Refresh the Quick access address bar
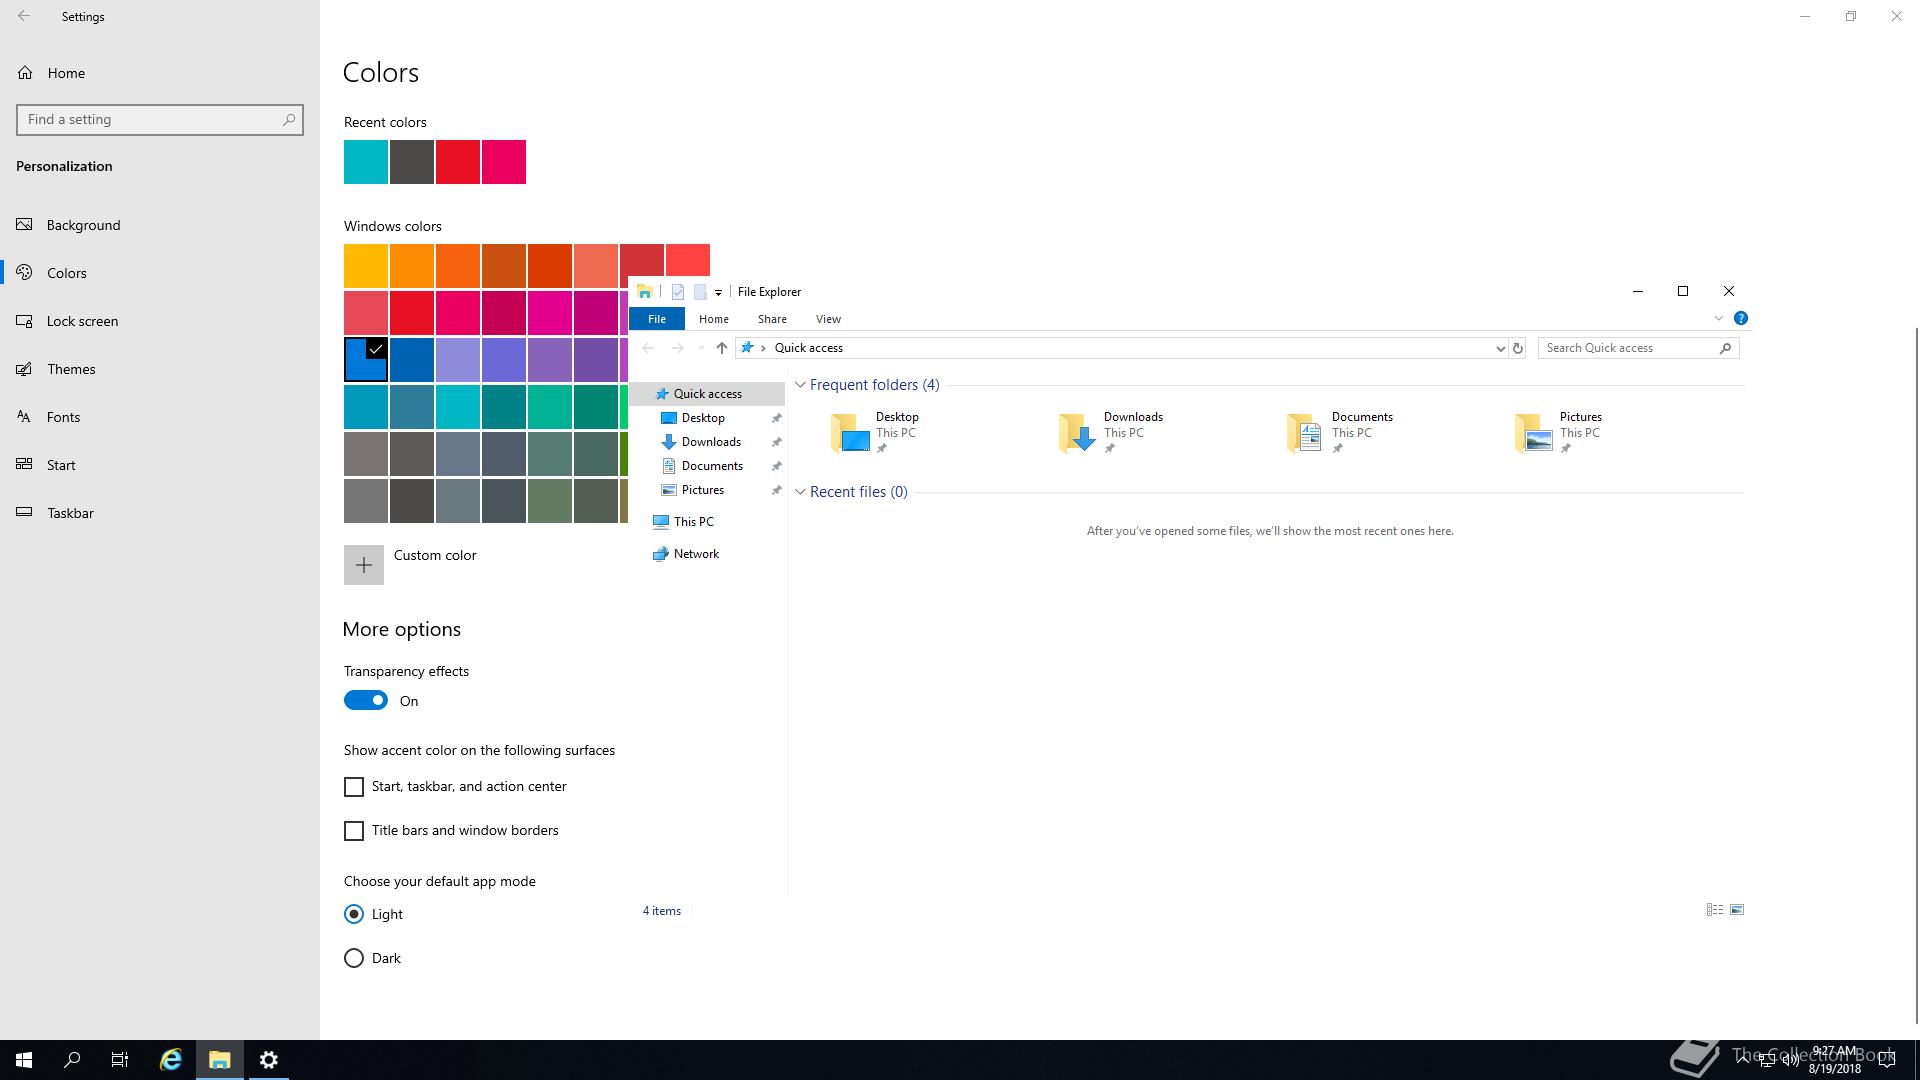 pos(1517,348)
